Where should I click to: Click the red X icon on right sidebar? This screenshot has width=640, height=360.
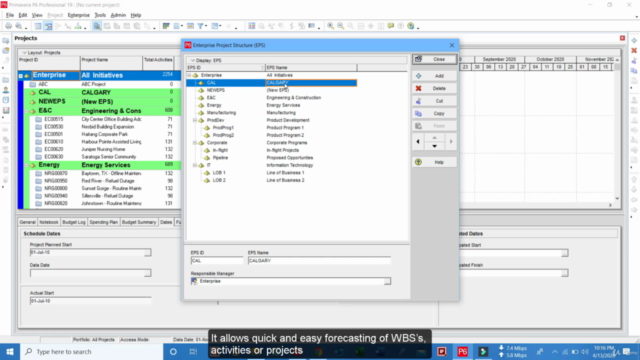click(x=634, y=51)
